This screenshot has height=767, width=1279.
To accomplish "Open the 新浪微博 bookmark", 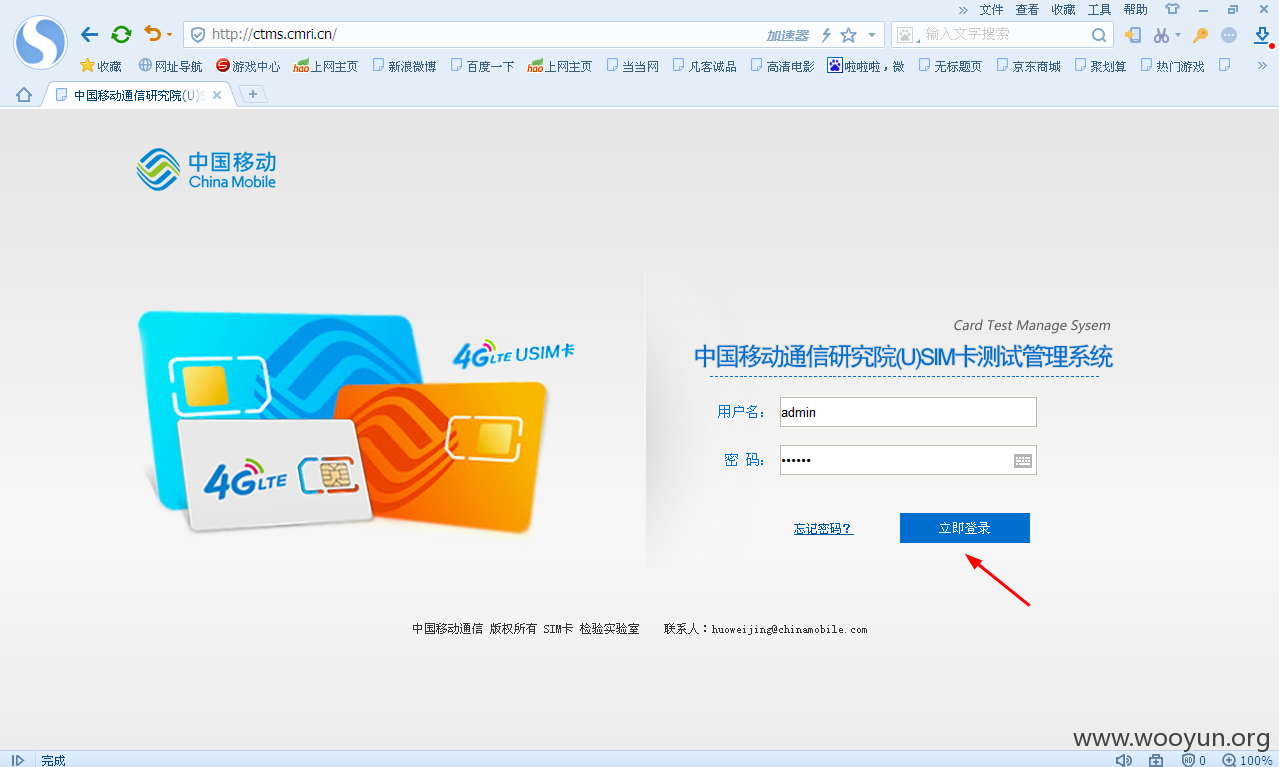I will tap(404, 66).
